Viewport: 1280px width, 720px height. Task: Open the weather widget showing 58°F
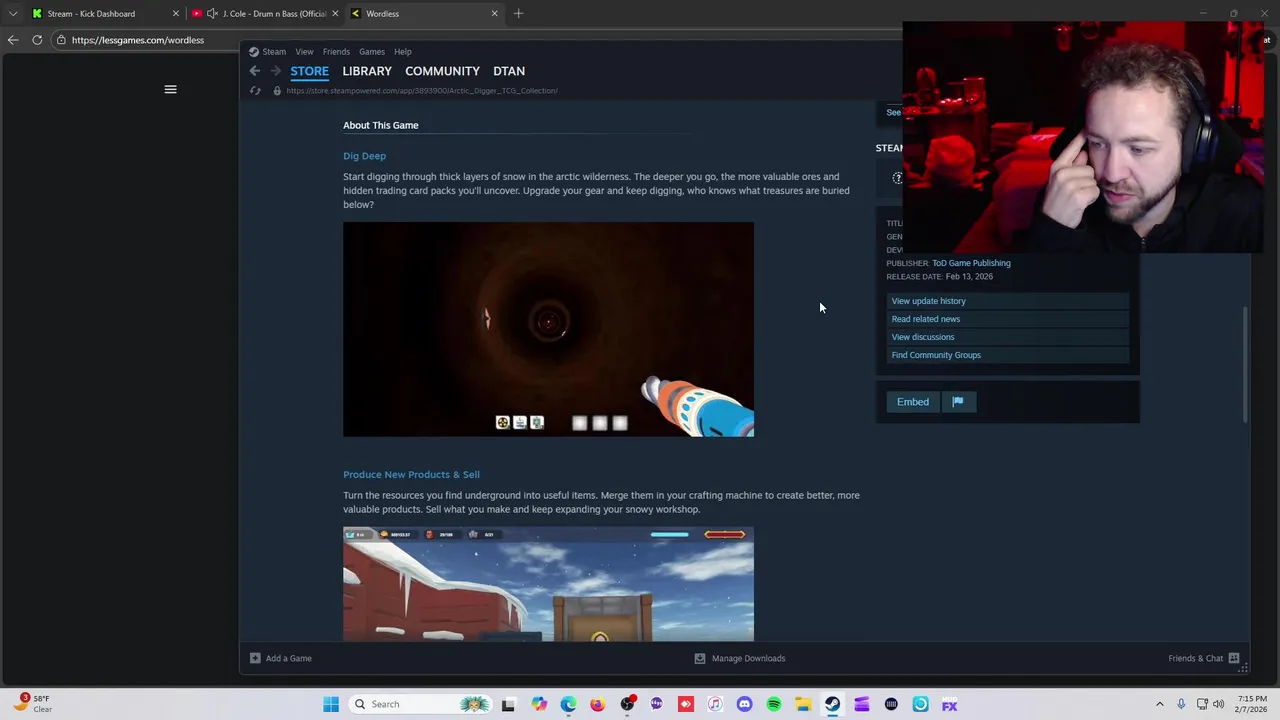pos(32,704)
